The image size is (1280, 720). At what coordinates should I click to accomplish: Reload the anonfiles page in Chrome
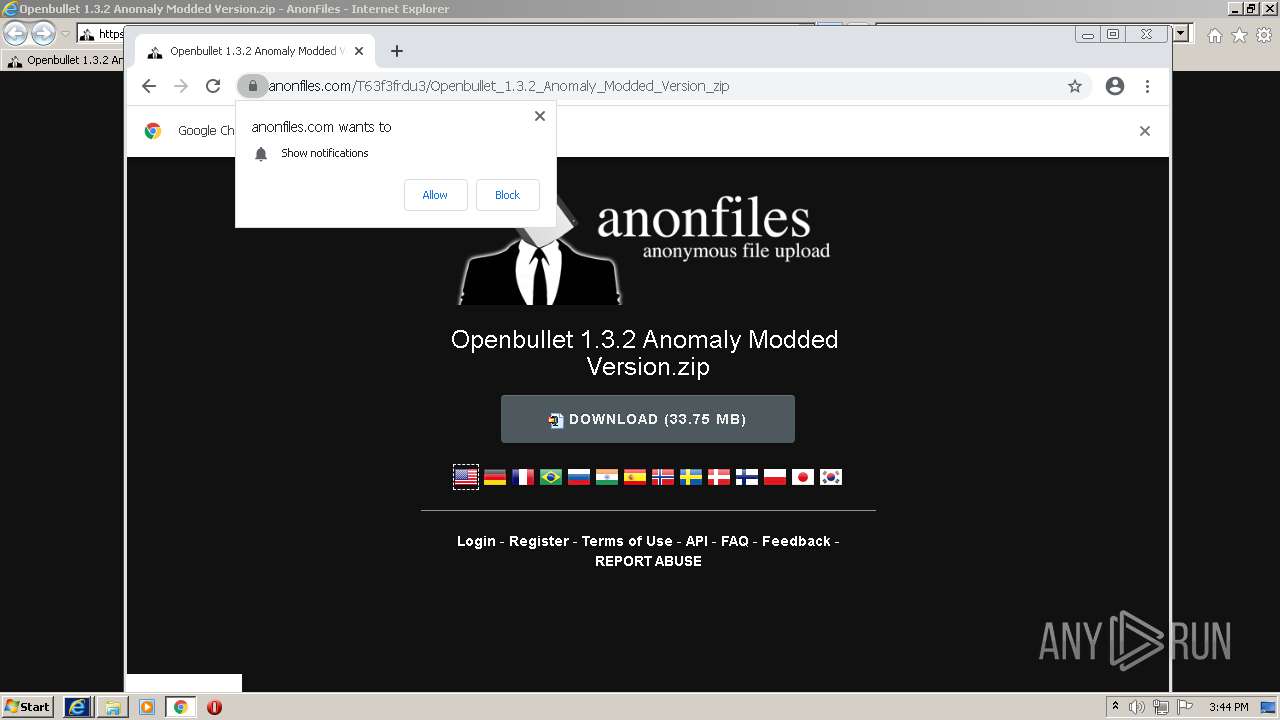(x=213, y=86)
